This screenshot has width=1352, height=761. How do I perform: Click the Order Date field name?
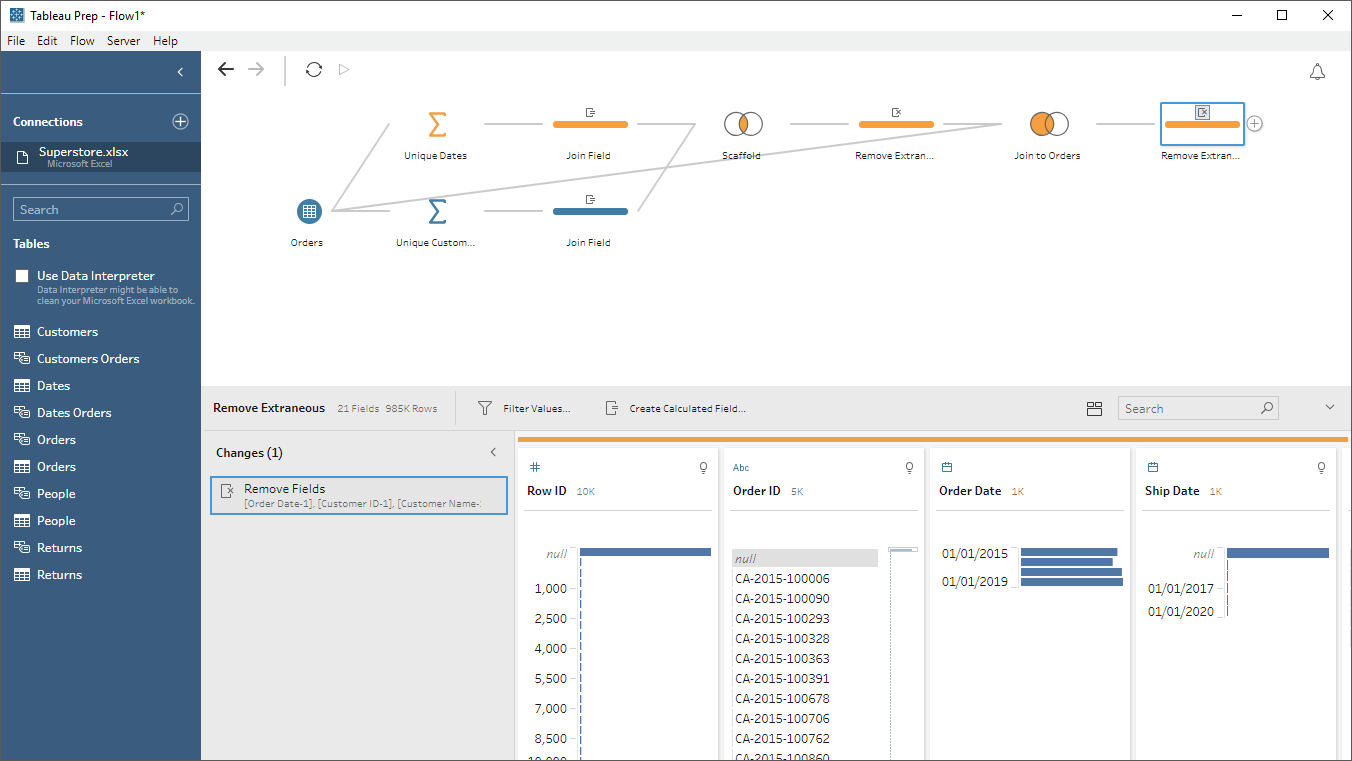coord(970,491)
